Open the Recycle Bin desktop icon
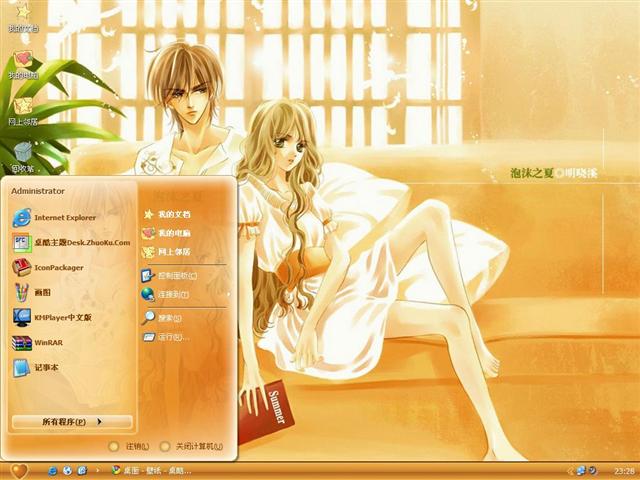This screenshot has height=480, width=640. 23,157
